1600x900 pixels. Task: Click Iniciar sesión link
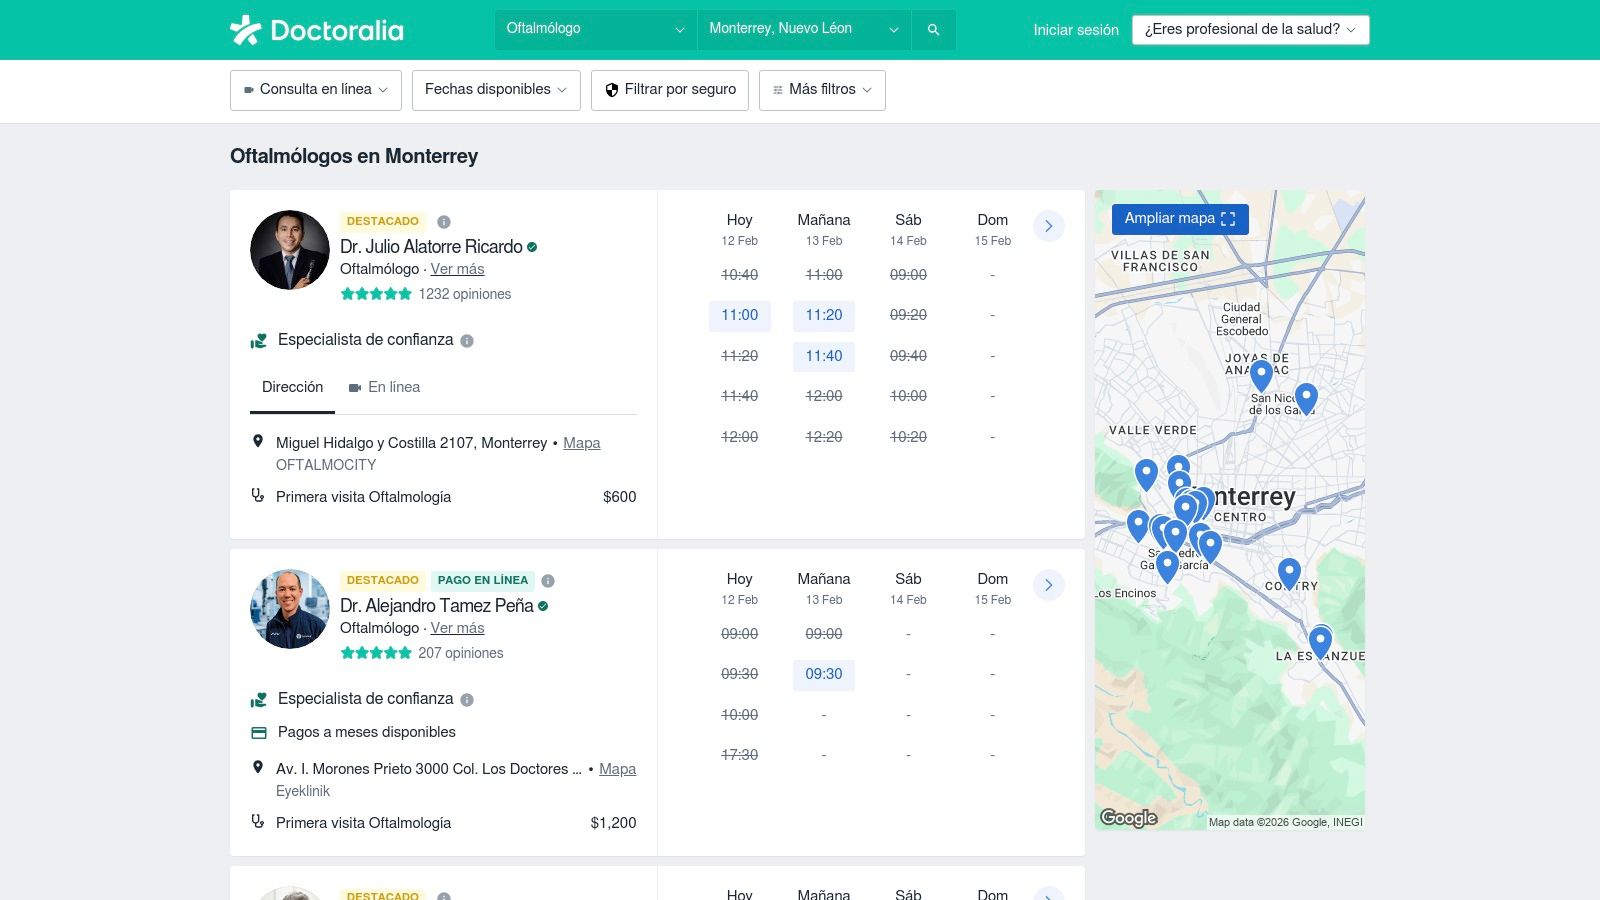tap(1076, 30)
